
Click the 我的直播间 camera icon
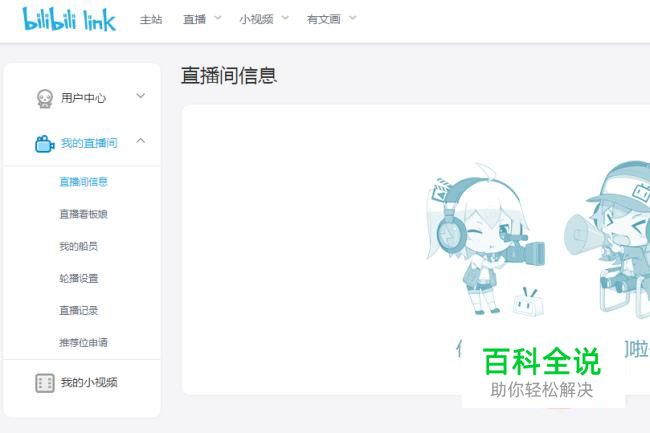(45, 144)
